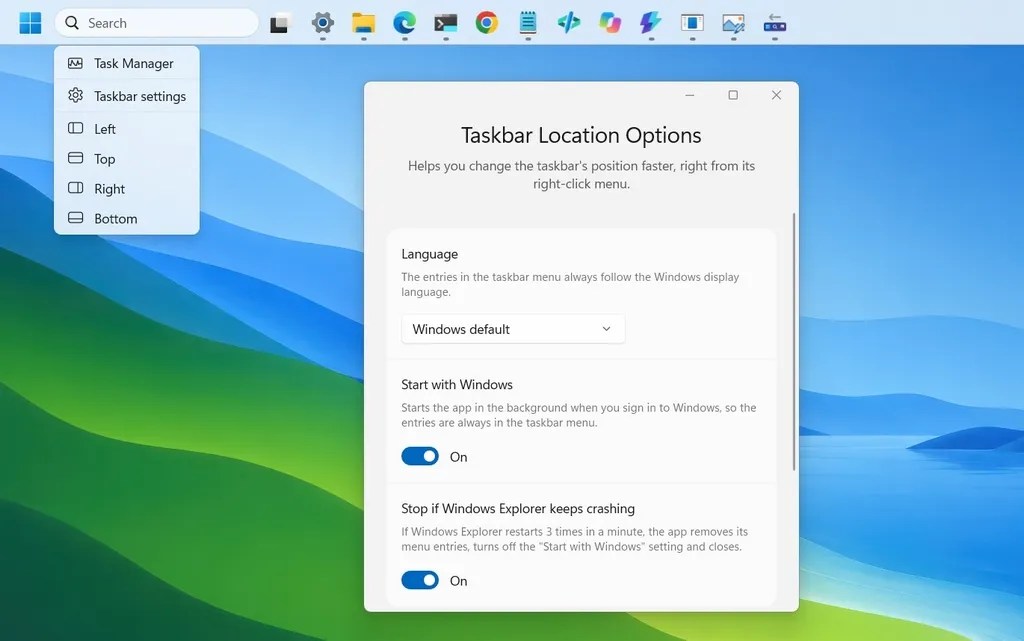Move taskbar to the Left
The image size is (1024, 641).
click(127, 129)
